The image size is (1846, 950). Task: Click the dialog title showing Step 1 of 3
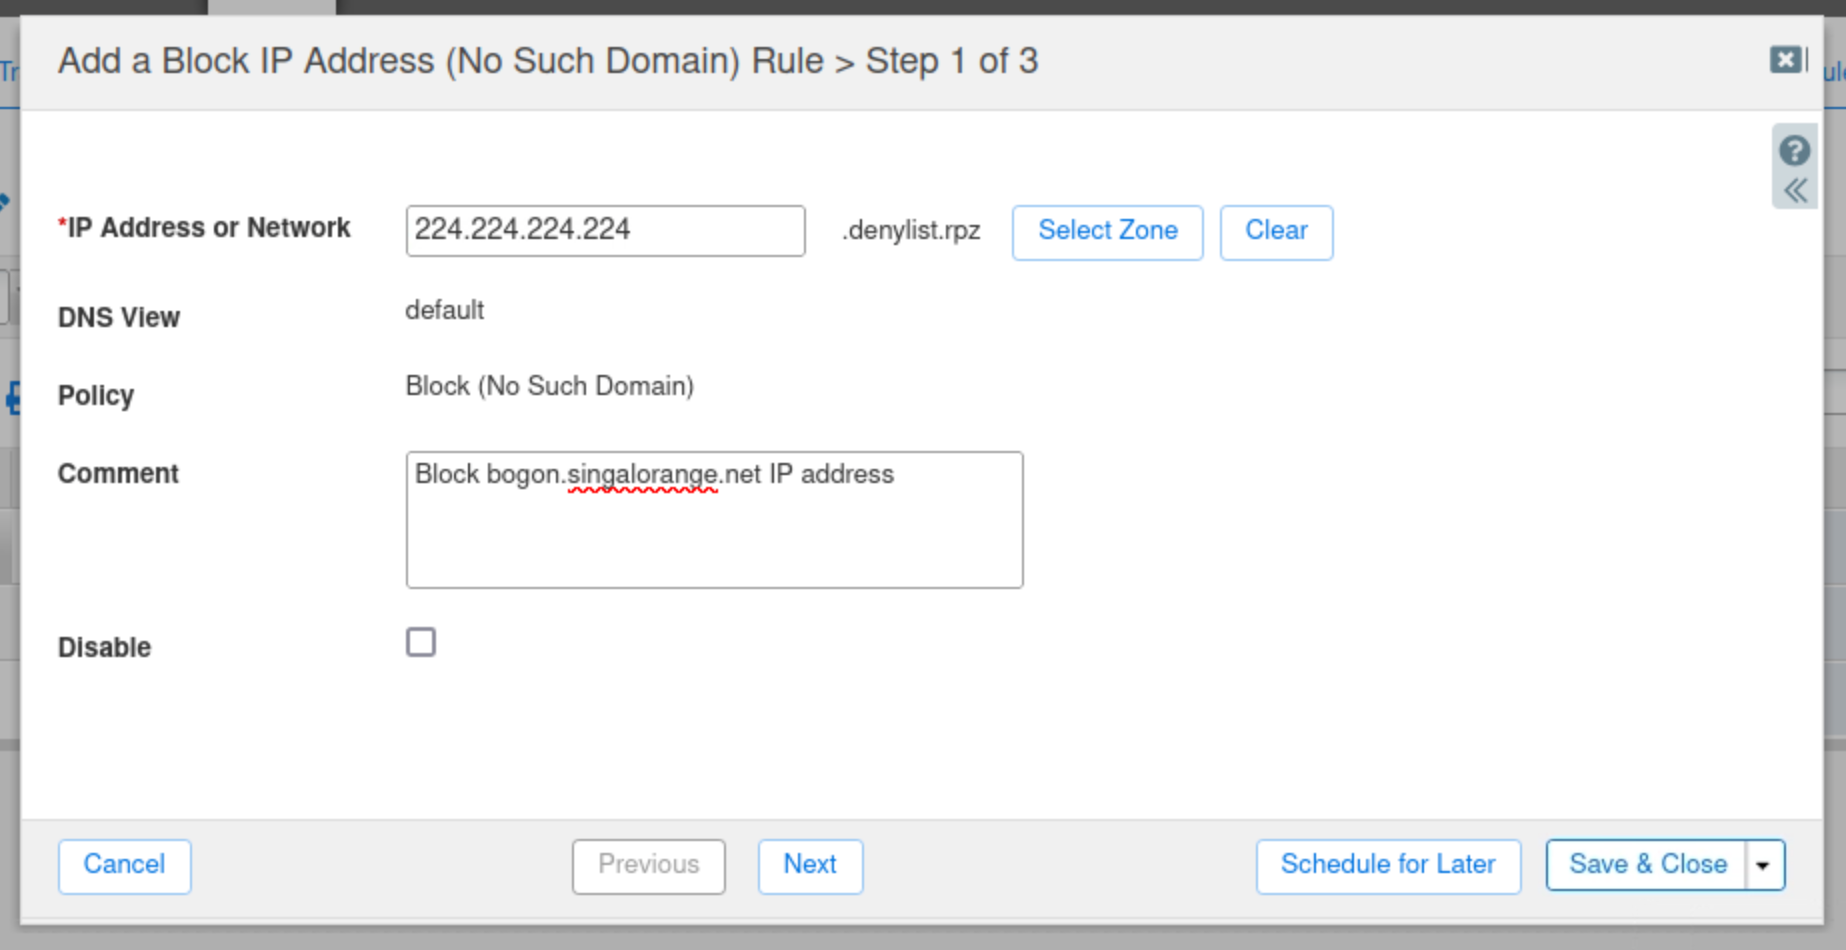pos(548,61)
